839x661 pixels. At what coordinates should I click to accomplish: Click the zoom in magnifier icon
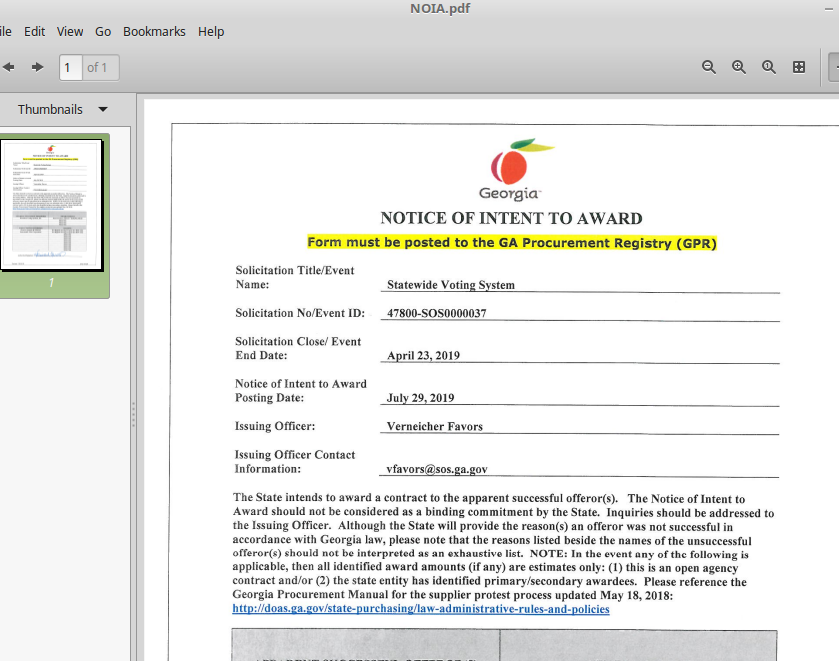[739, 67]
